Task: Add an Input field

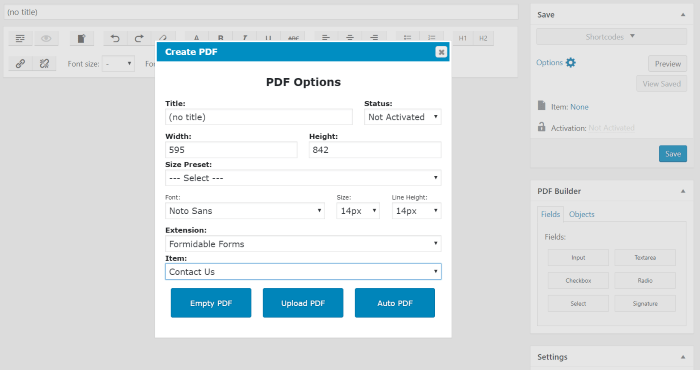Action: click(x=578, y=258)
